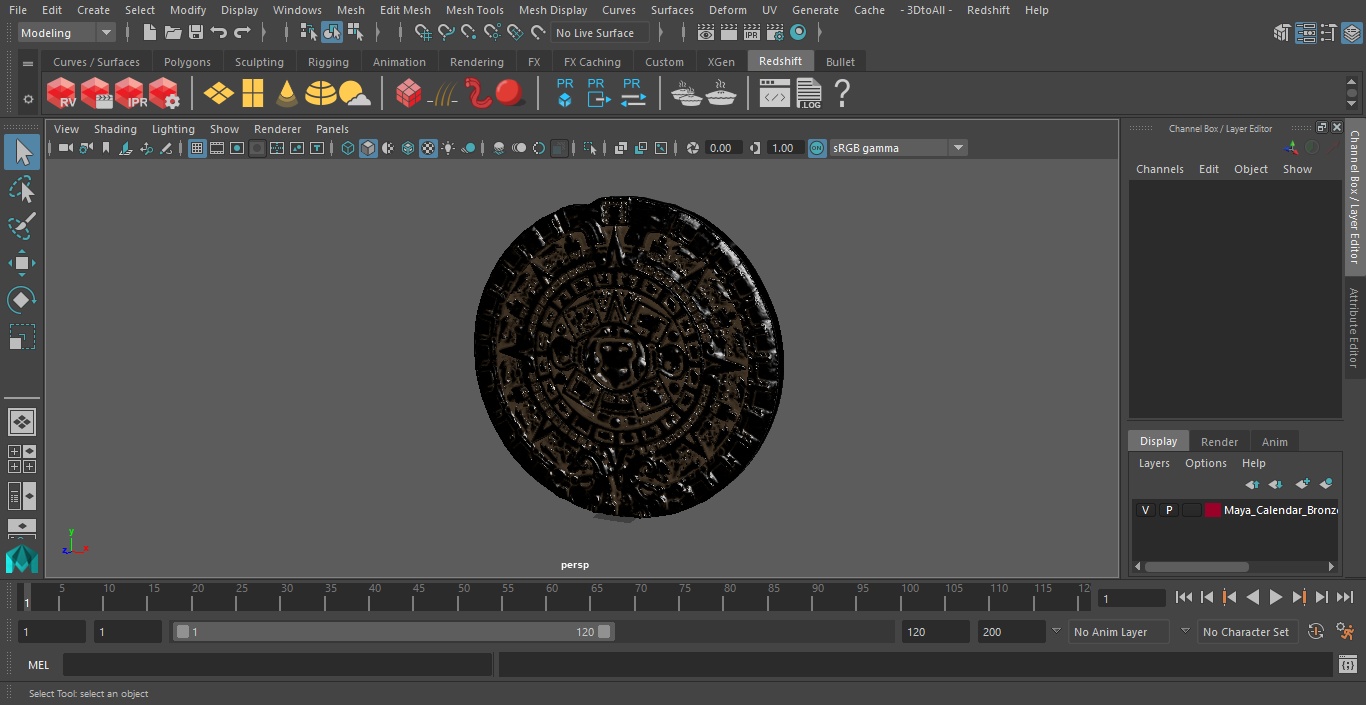The image size is (1366, 705).
Task: Click Options in the layer editor
Action: coord(1205,463)
